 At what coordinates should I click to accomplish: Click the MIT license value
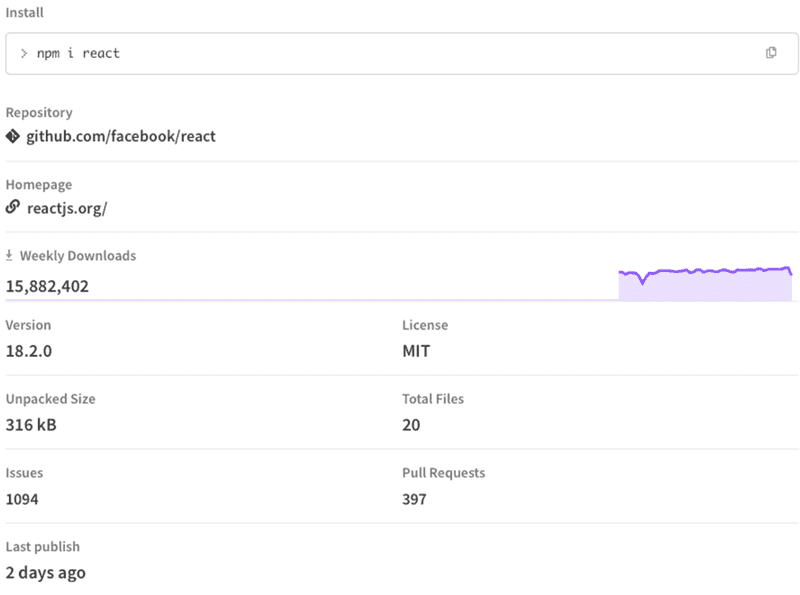click(414, 351)
